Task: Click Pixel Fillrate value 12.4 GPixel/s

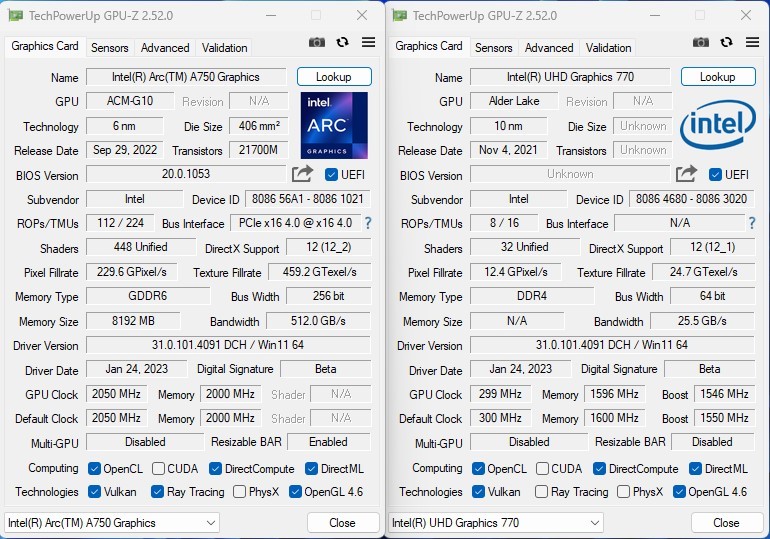Action: tap(516, 272)
